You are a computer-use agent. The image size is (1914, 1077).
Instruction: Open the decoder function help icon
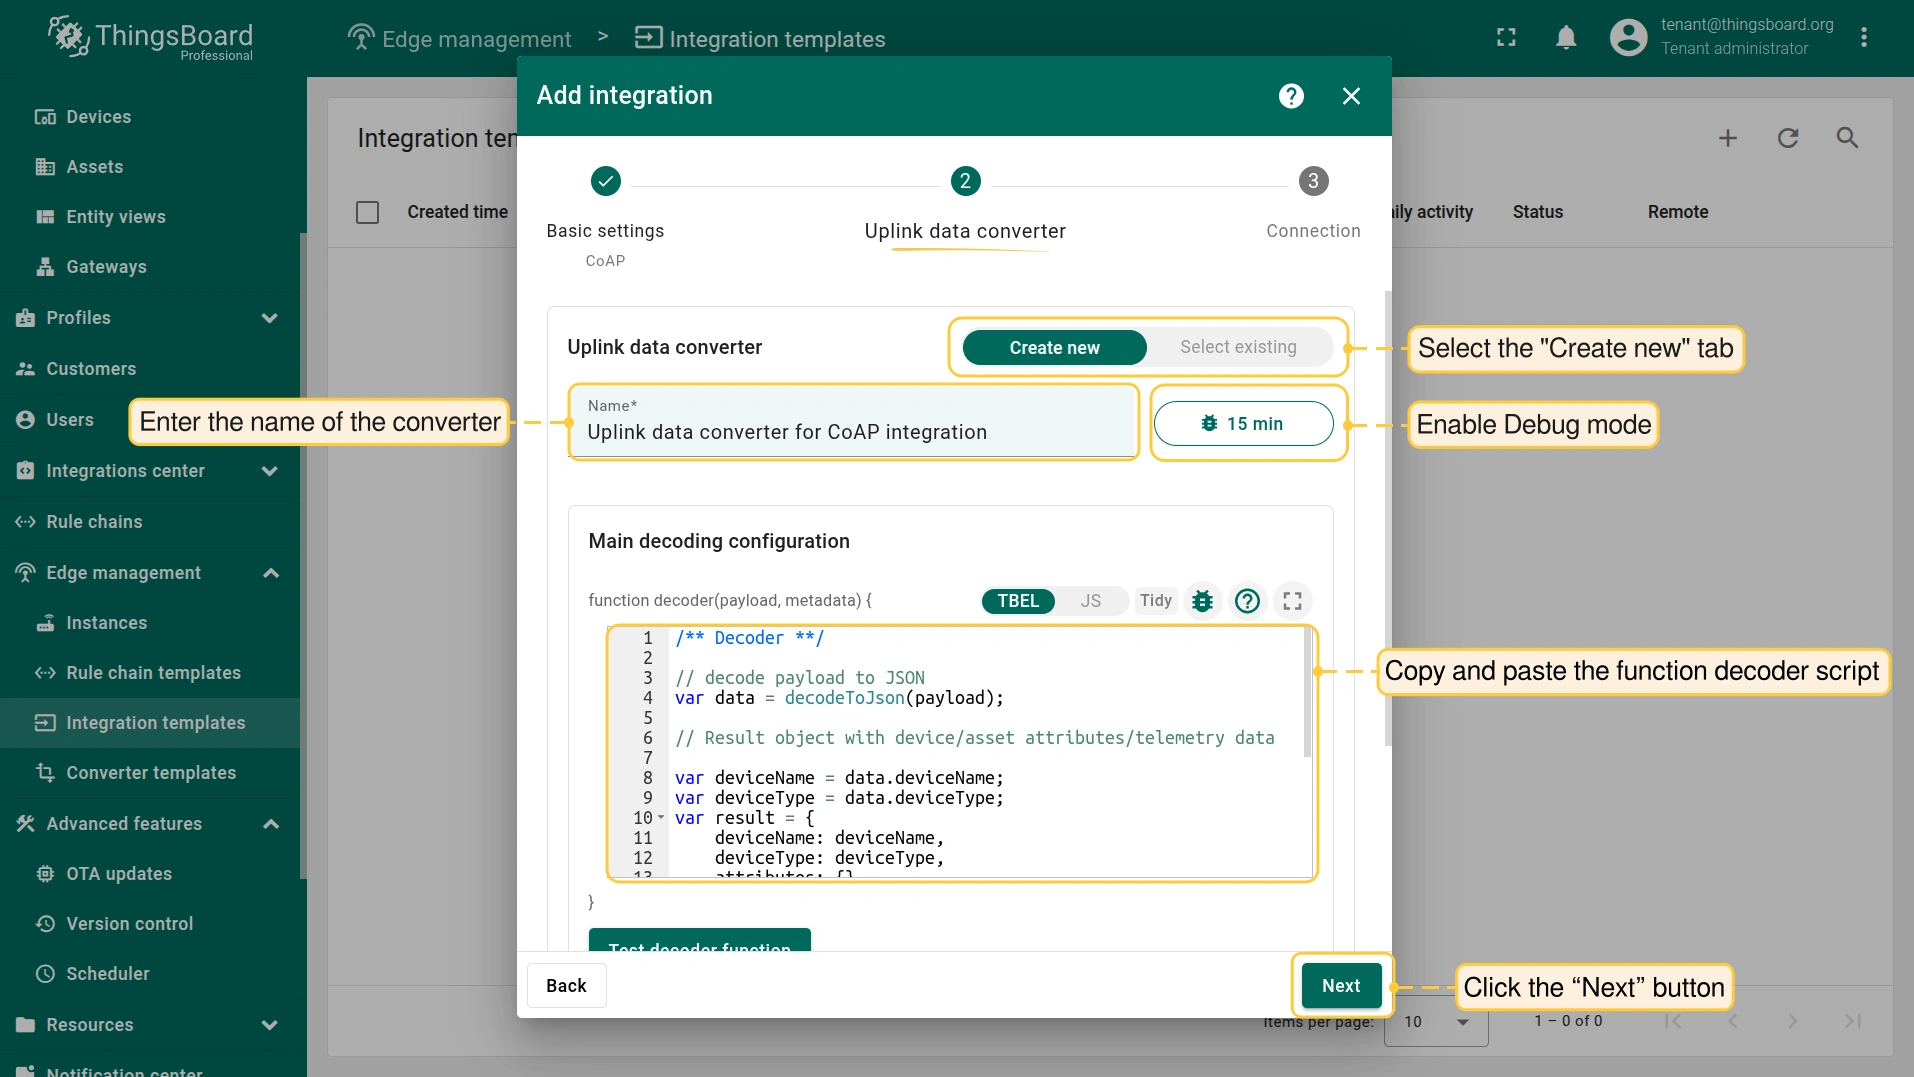1247,601
